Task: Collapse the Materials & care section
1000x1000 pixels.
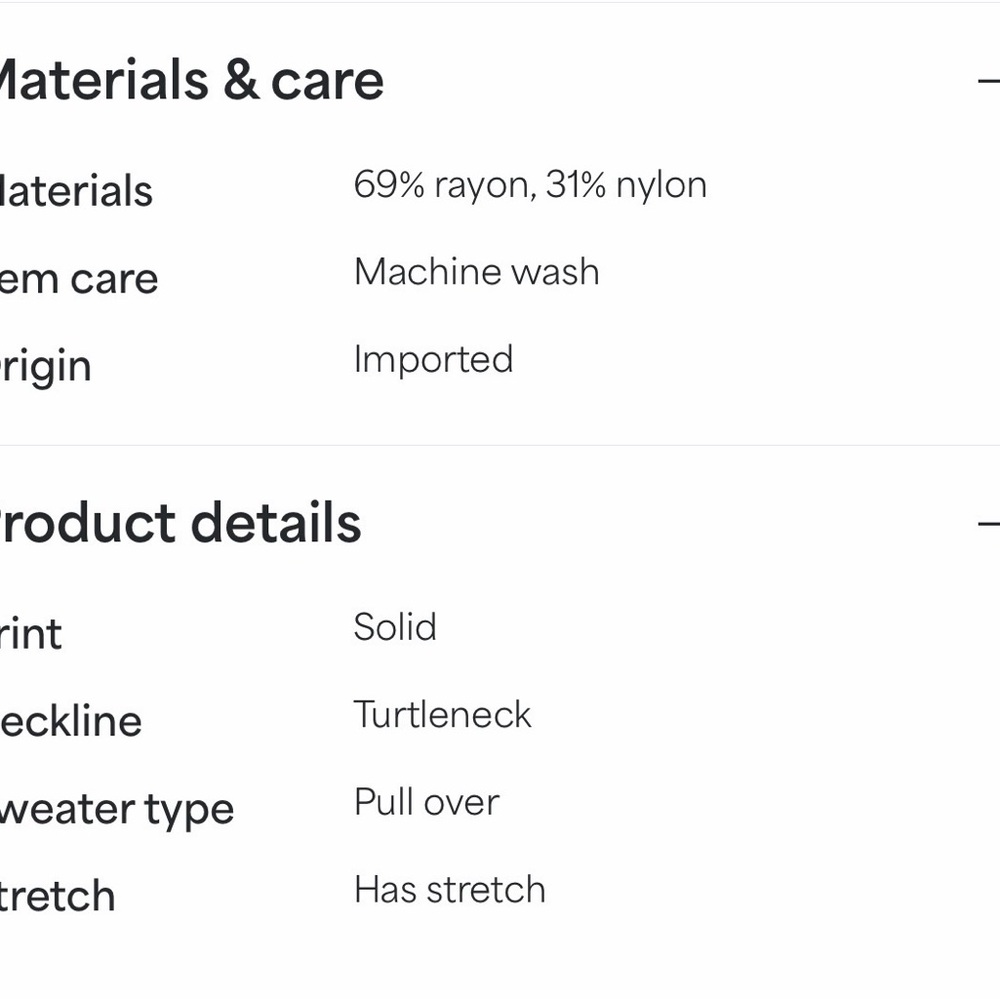Action: (988, 81)
